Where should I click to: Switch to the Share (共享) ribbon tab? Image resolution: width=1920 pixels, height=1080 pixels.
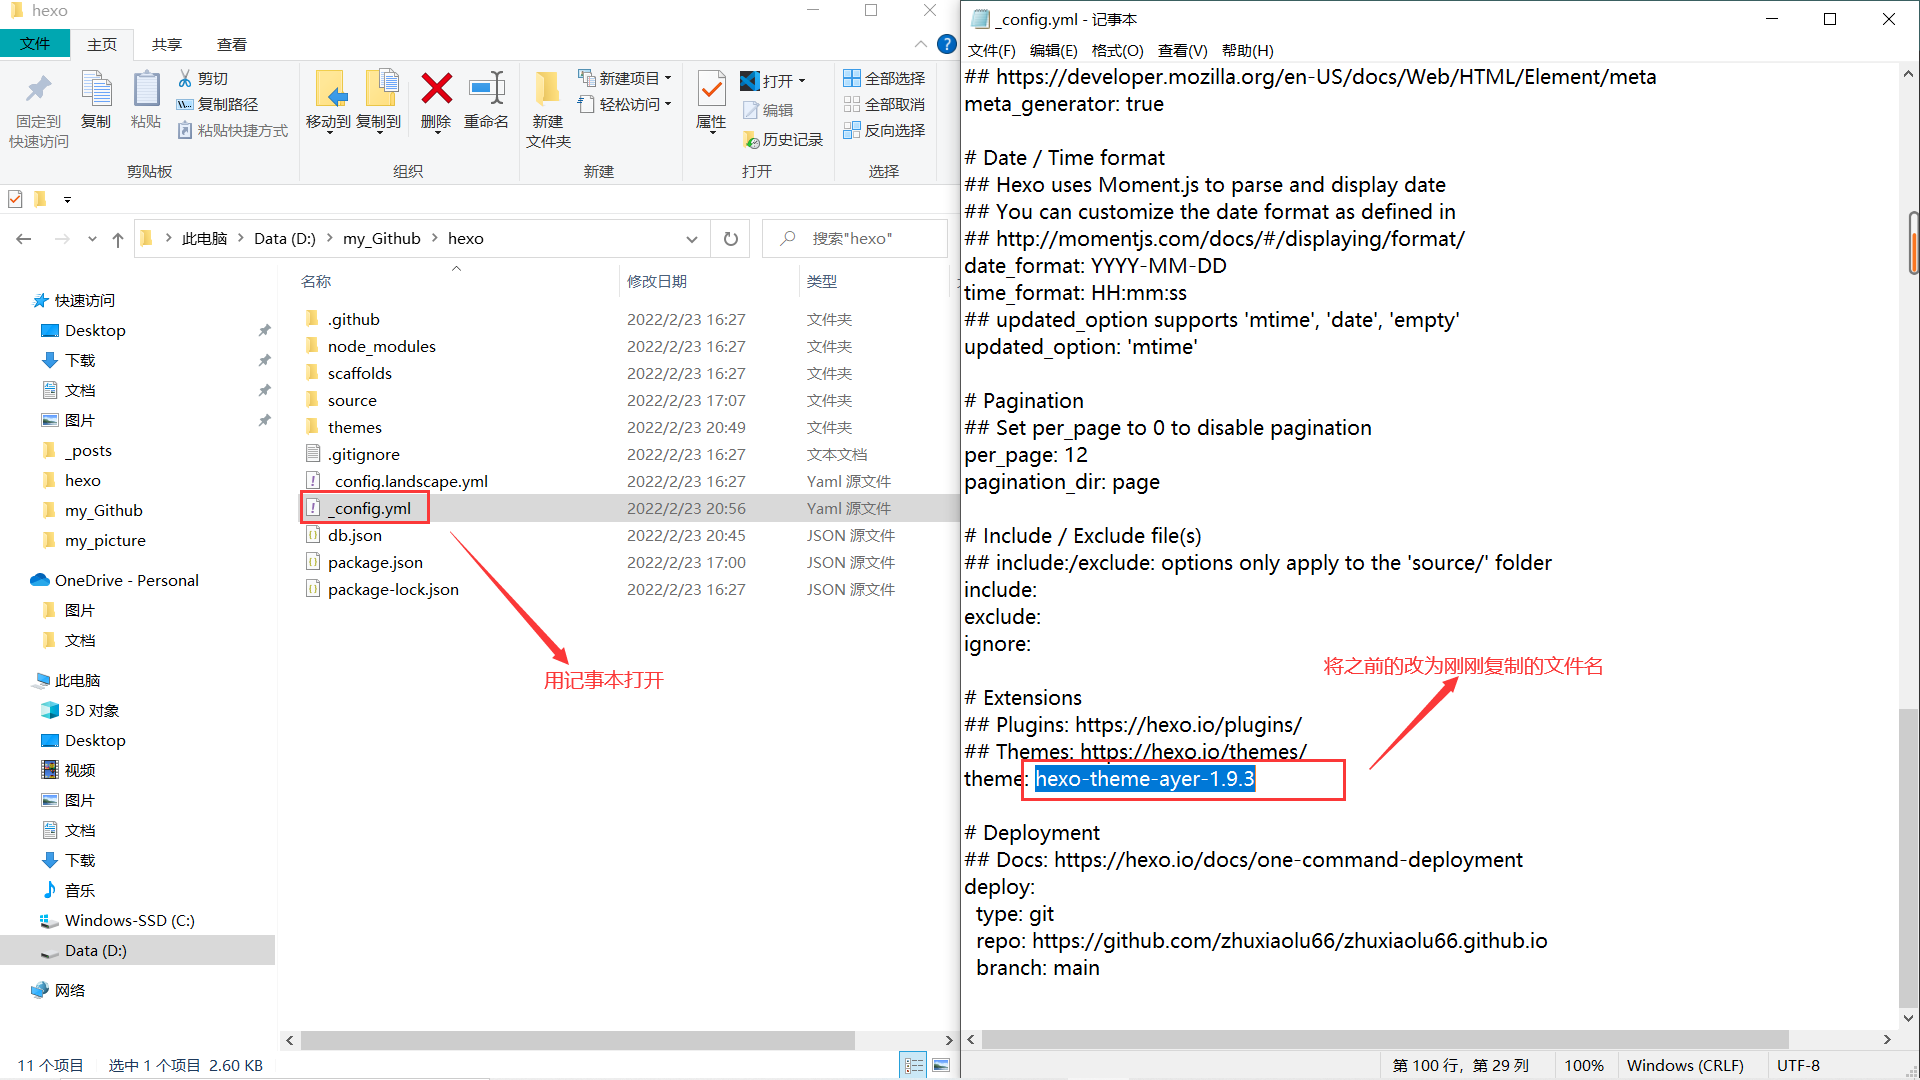click(x=167, y=44)
